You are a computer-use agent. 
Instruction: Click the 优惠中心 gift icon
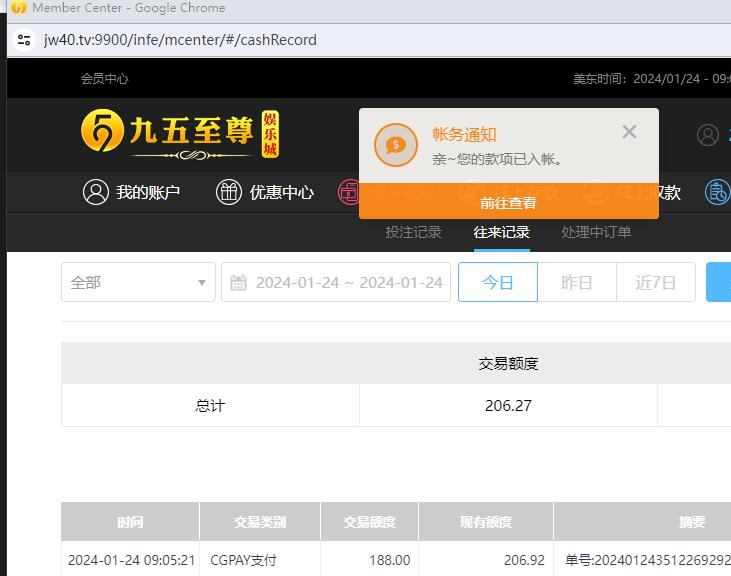point(228,192)
